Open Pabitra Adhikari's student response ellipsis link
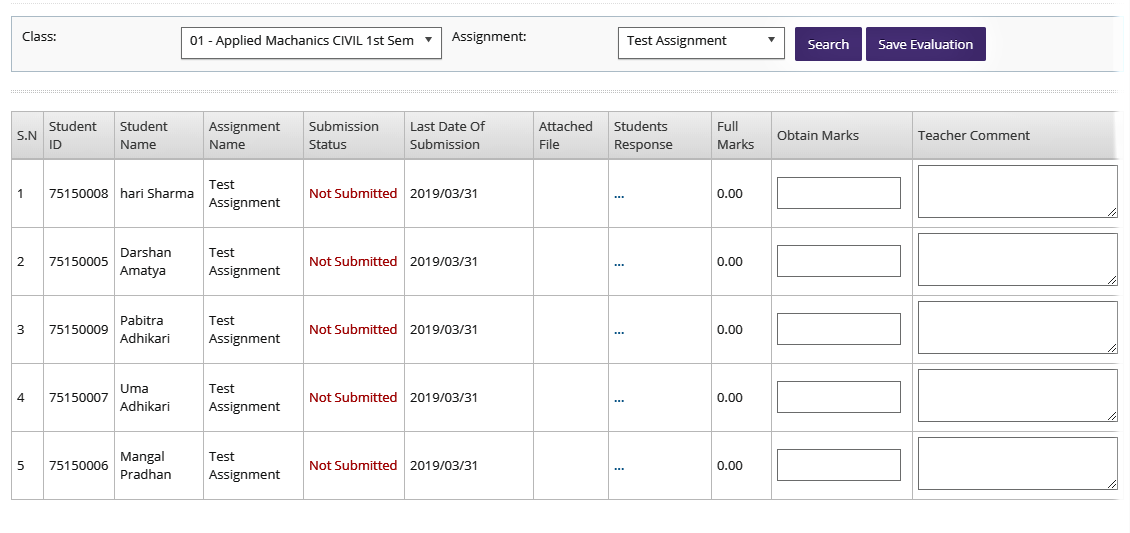Screen dimensions: 1130x533 pos(619,331)
